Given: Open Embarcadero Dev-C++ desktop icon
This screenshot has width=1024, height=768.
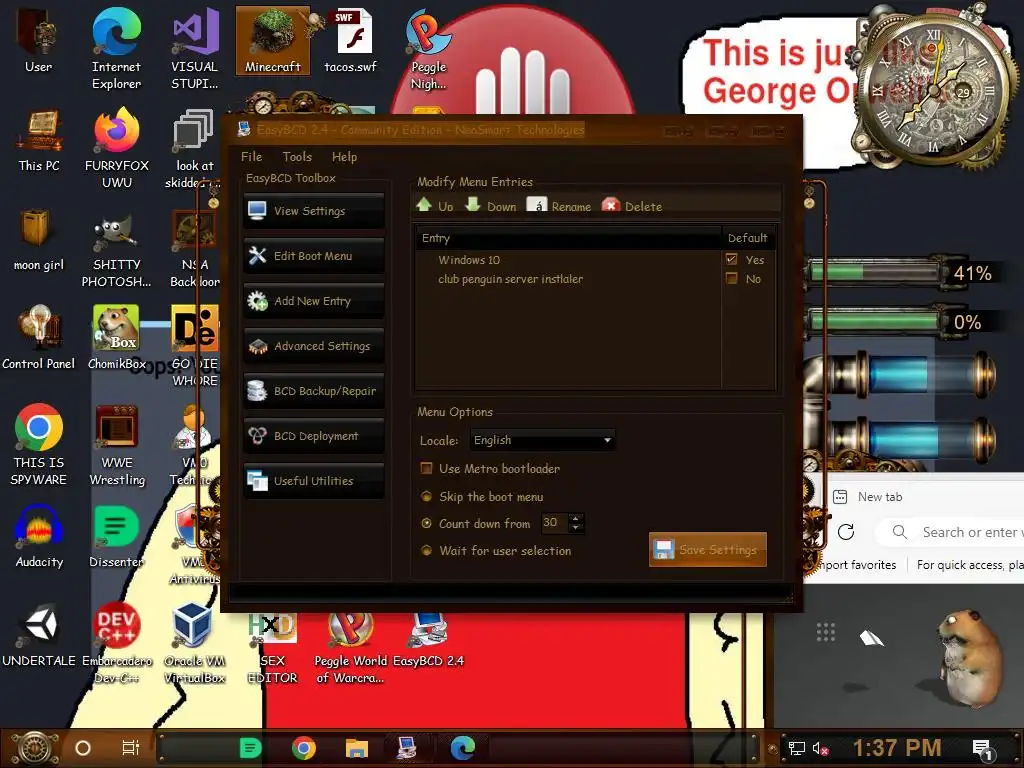Looking at the screenshot, I should pos(117,644).
